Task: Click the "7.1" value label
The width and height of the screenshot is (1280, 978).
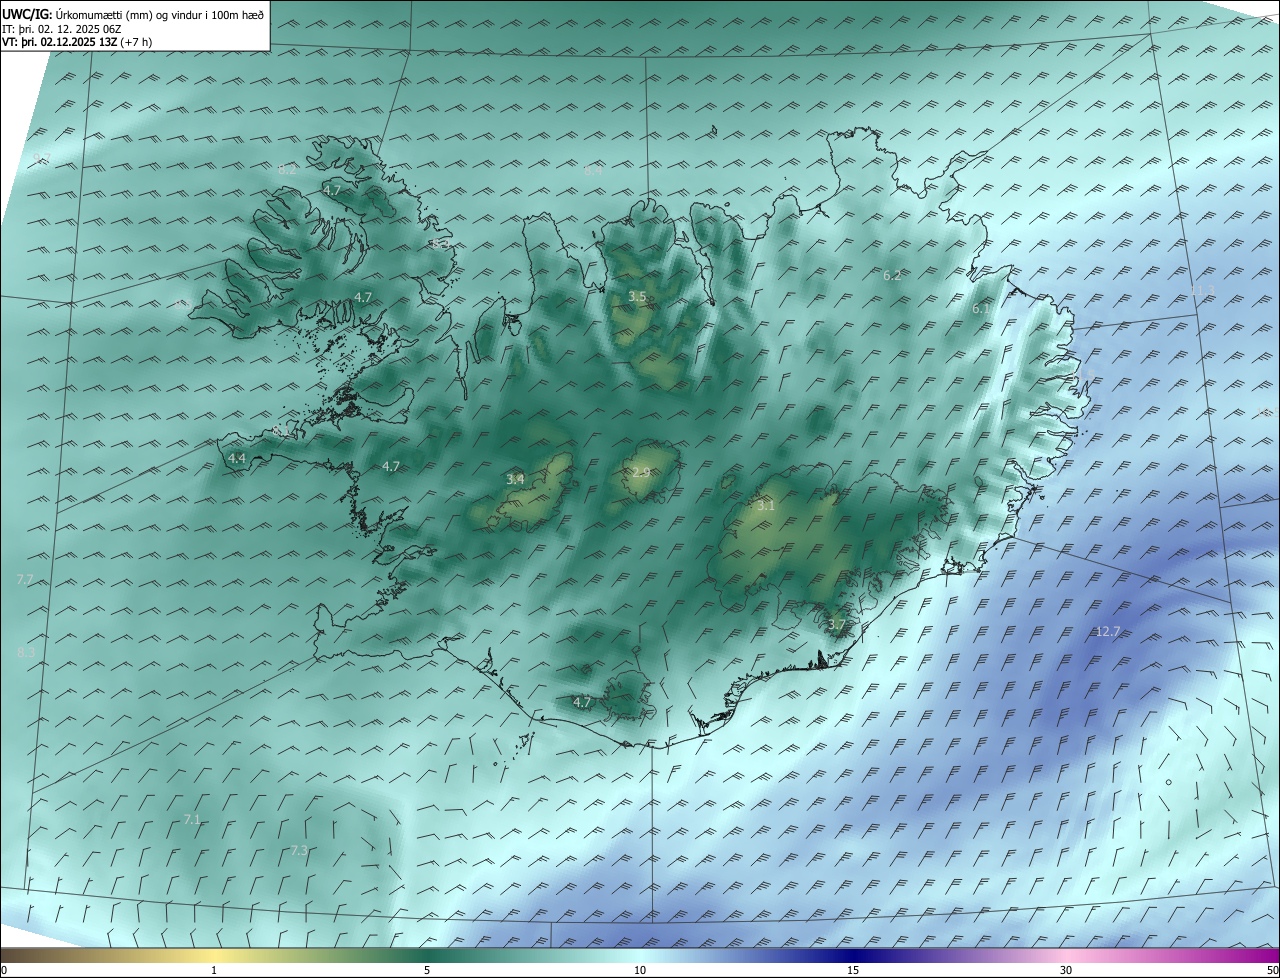Action: [x=192, y=819]
